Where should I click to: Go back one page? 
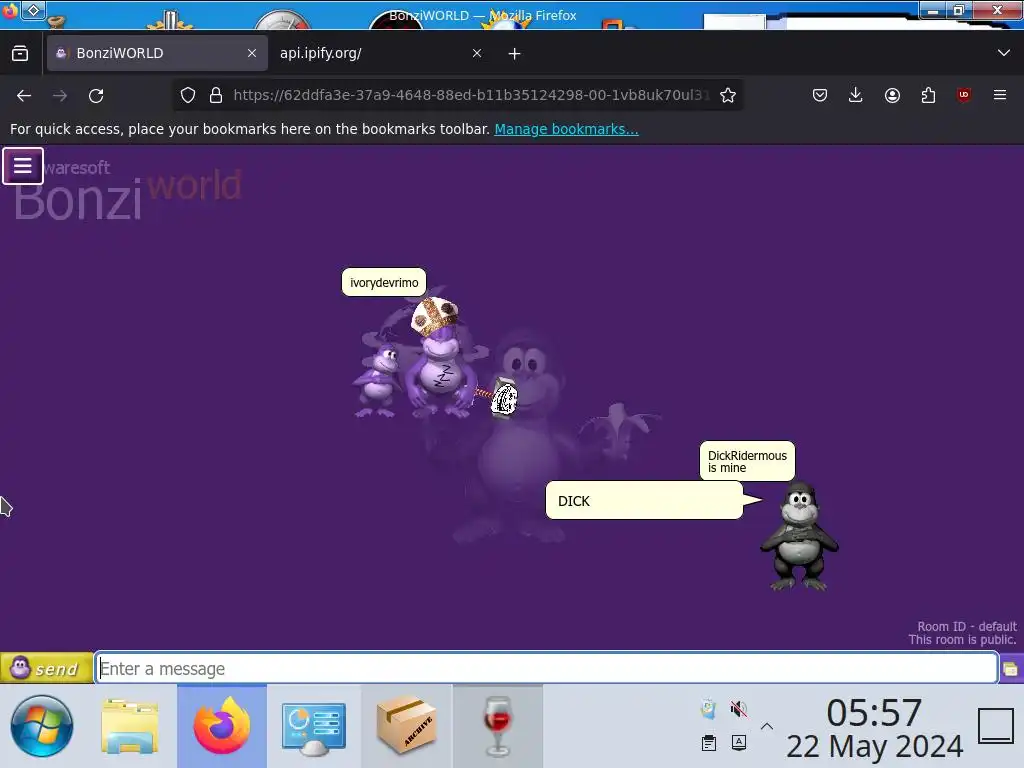[24, 96]
